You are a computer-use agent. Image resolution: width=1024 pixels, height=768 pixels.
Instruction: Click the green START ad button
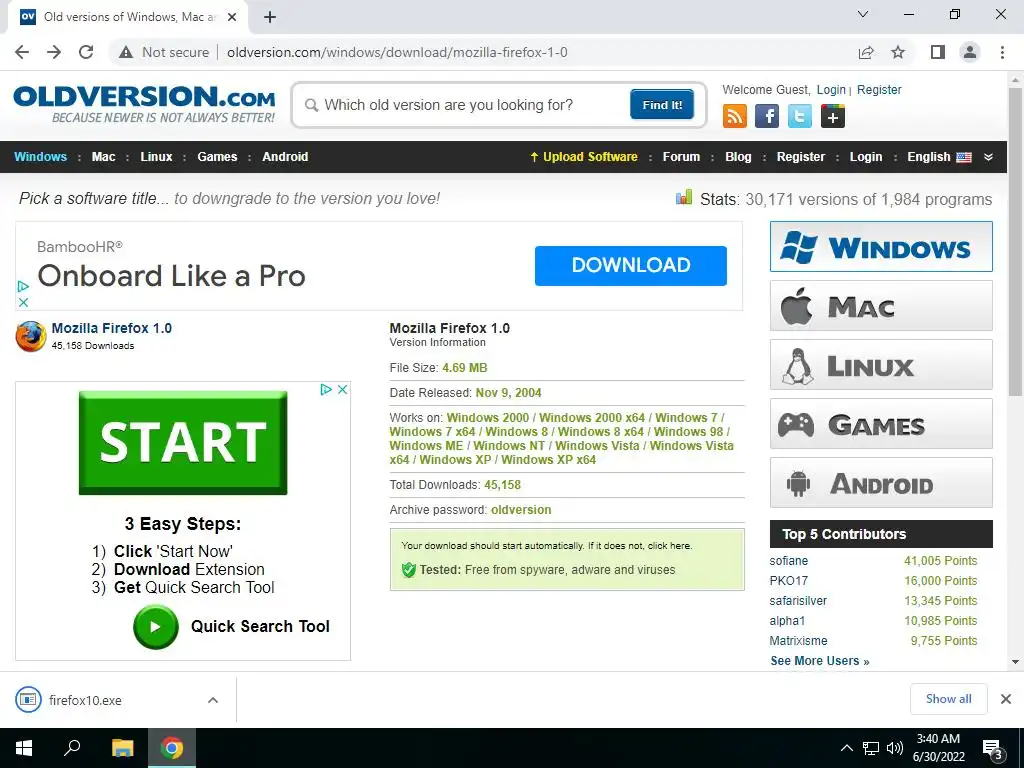(183, 443)
